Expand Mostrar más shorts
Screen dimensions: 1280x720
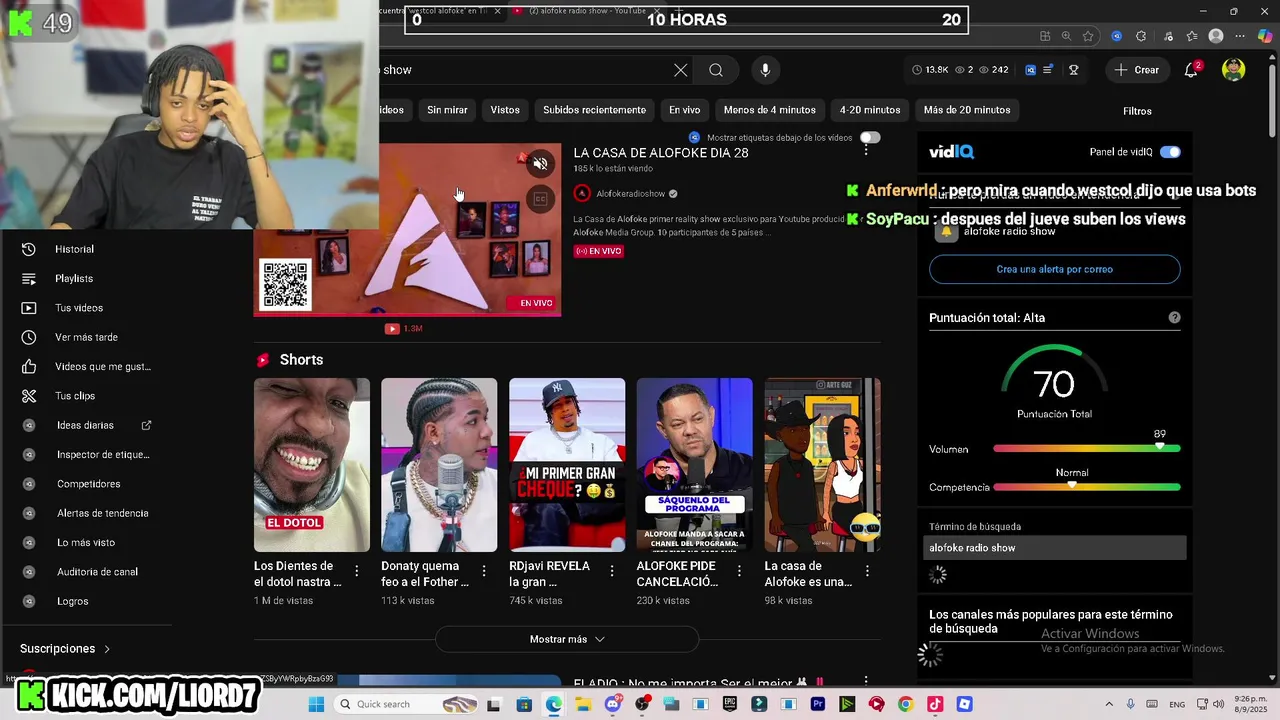[x=567, y=639]
